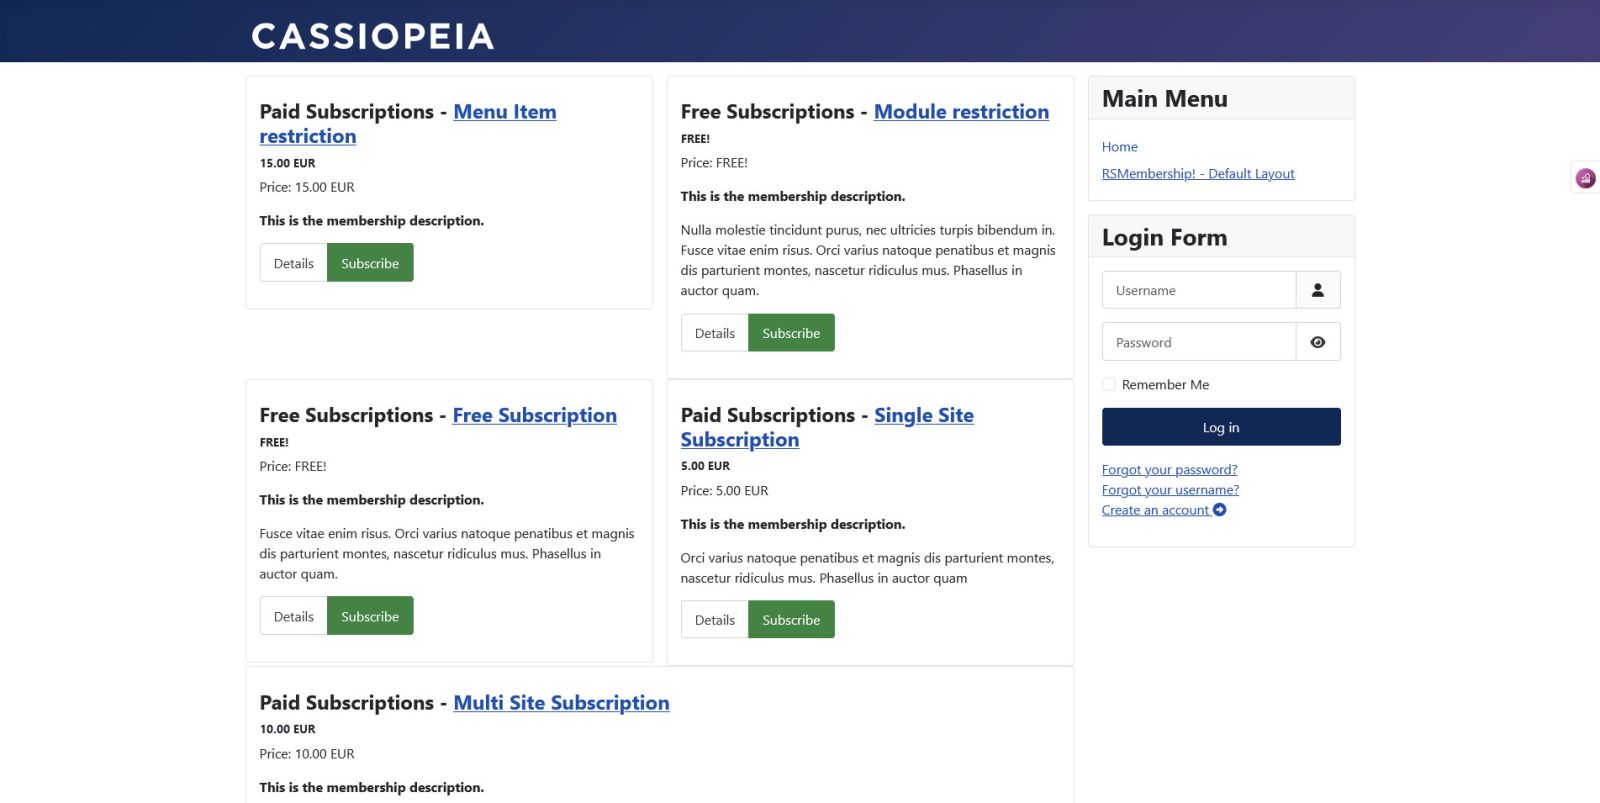Focus the Password input field
Screen dimensions: 1600x803
pos(1199,342)
